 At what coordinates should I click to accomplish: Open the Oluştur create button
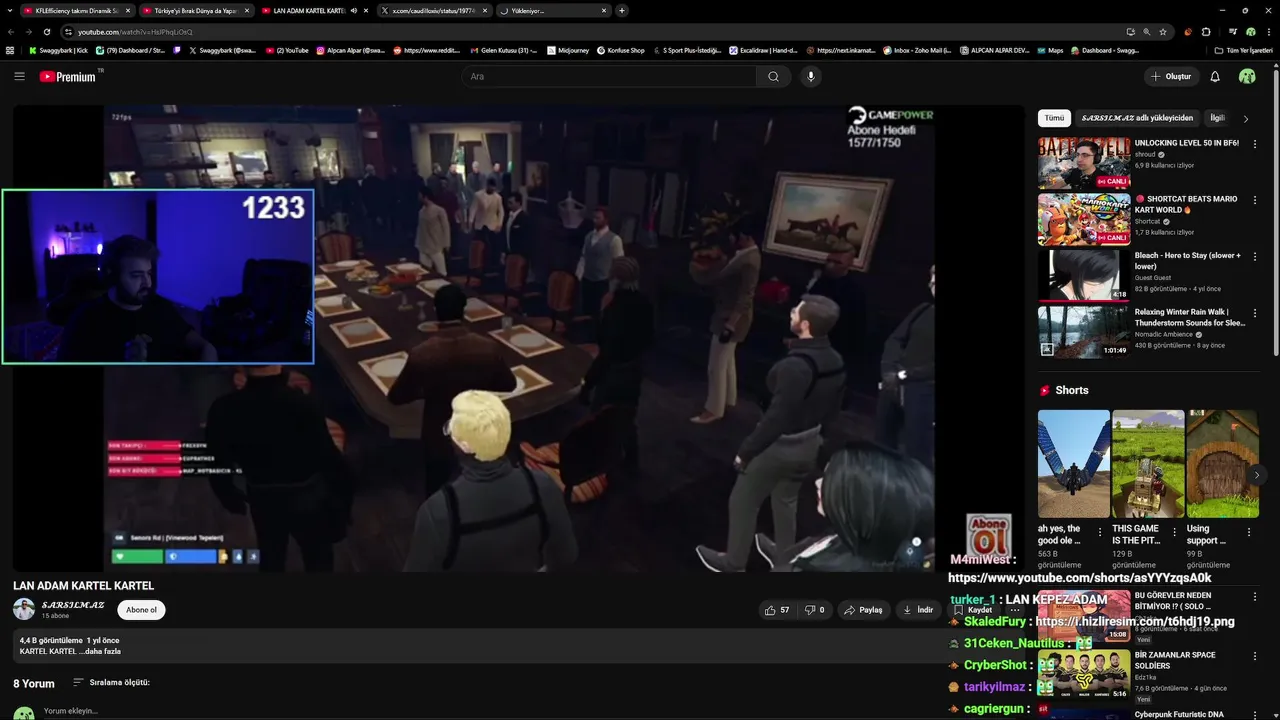point(1171,76)
